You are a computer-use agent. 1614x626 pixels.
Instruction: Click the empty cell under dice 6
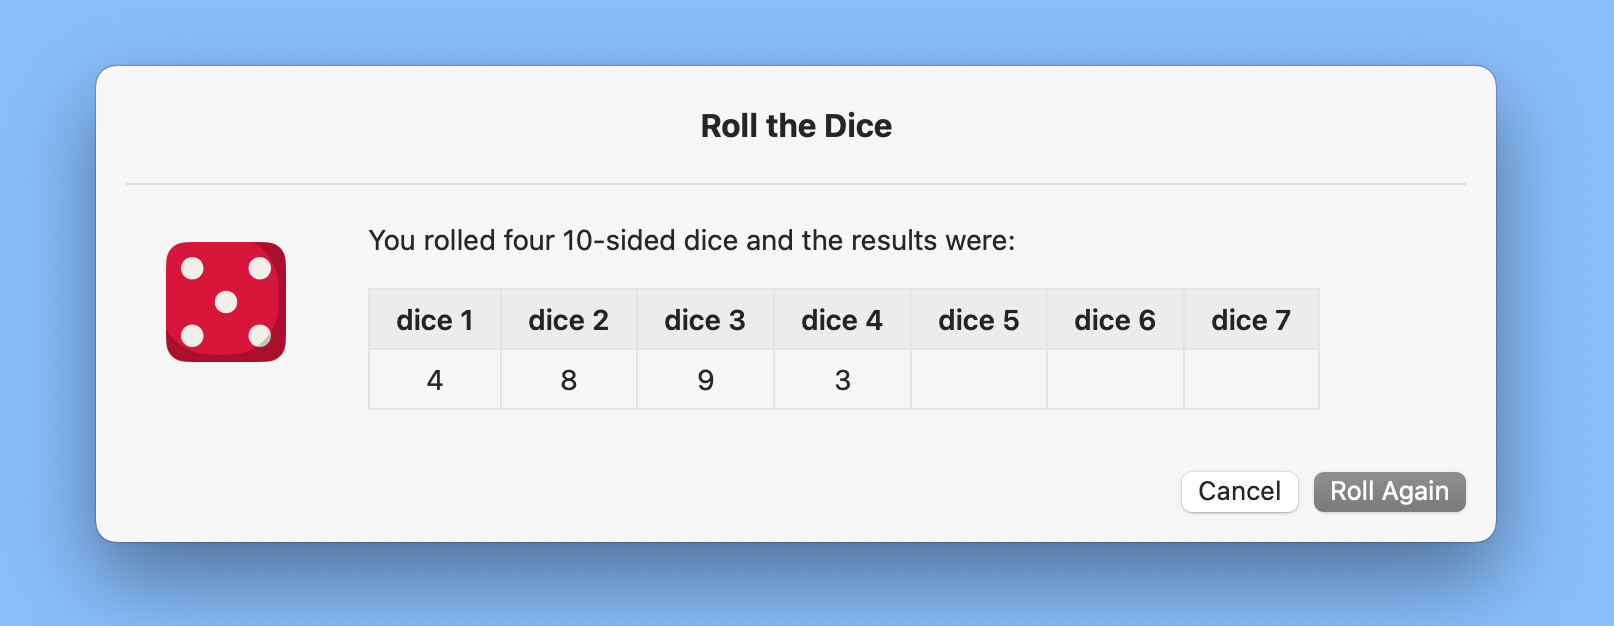pos(1115,380)
